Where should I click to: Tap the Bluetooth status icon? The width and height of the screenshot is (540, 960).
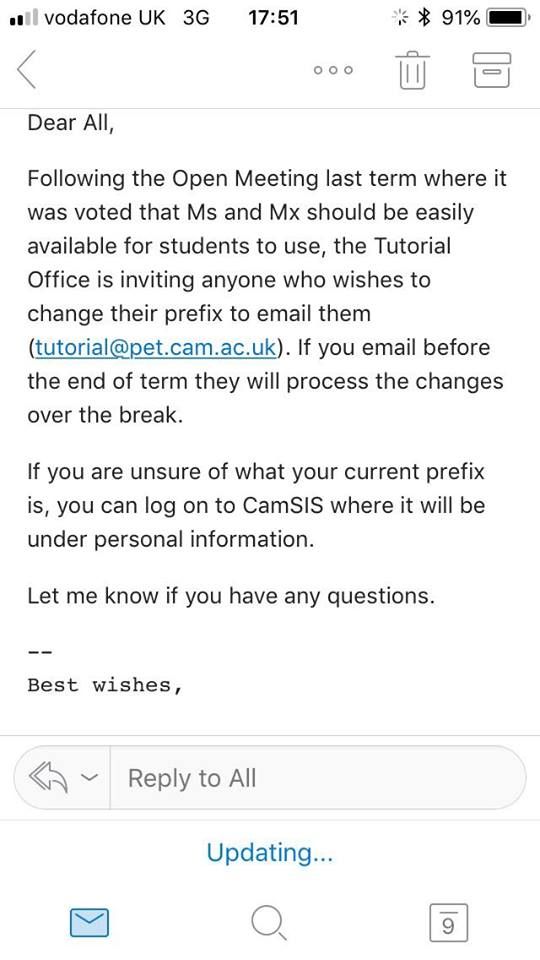(424, 18)
